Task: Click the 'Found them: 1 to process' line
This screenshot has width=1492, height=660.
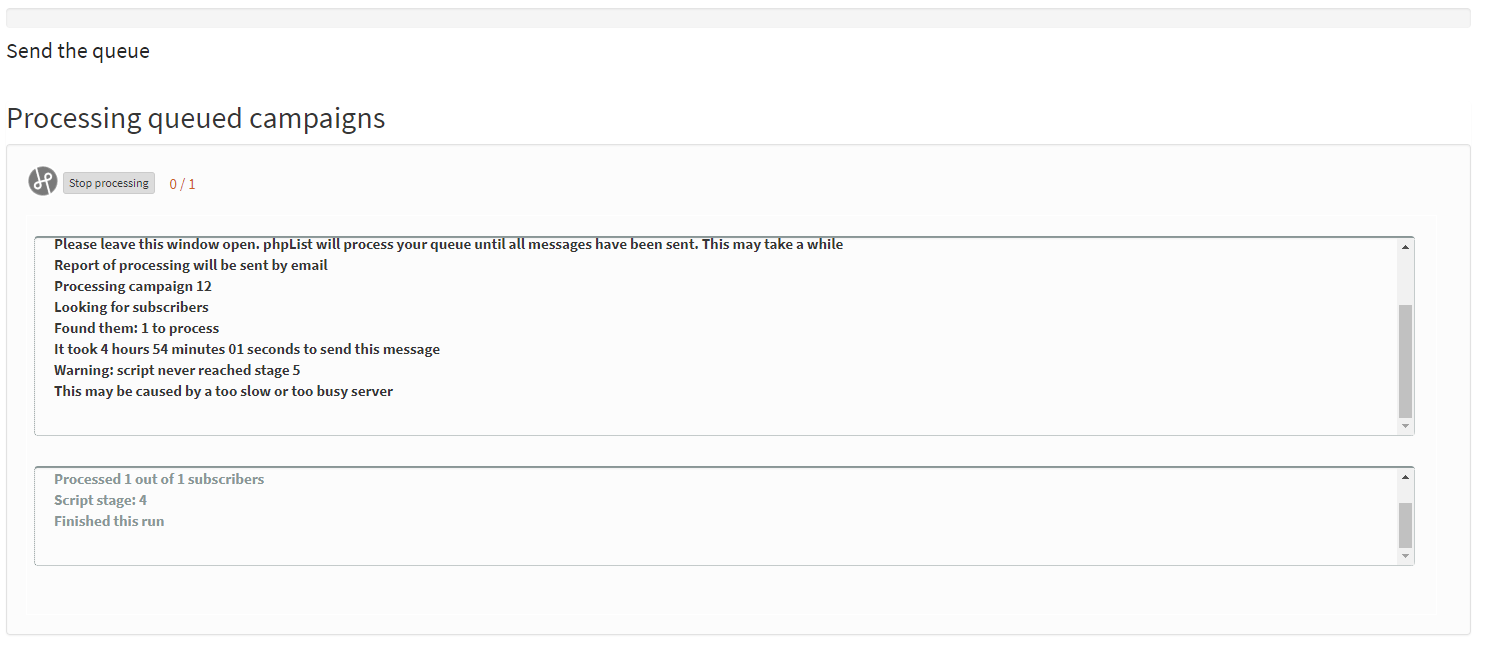Action: tap(136, 328)
